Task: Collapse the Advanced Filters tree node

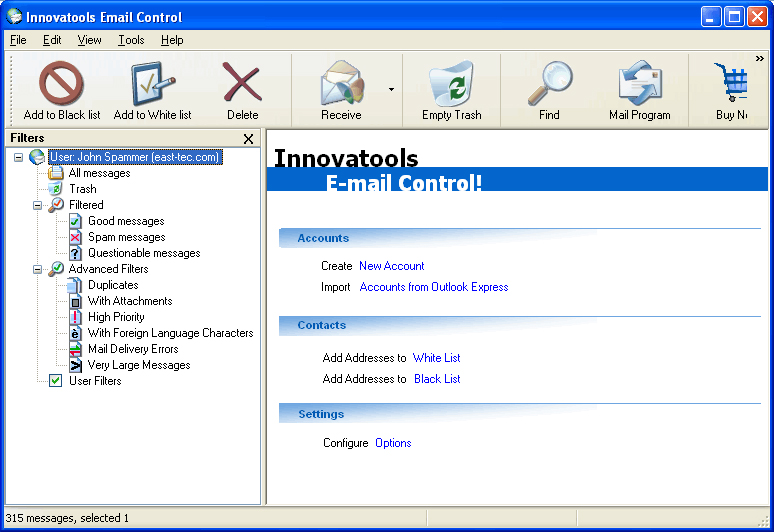Action: (38, 269)
